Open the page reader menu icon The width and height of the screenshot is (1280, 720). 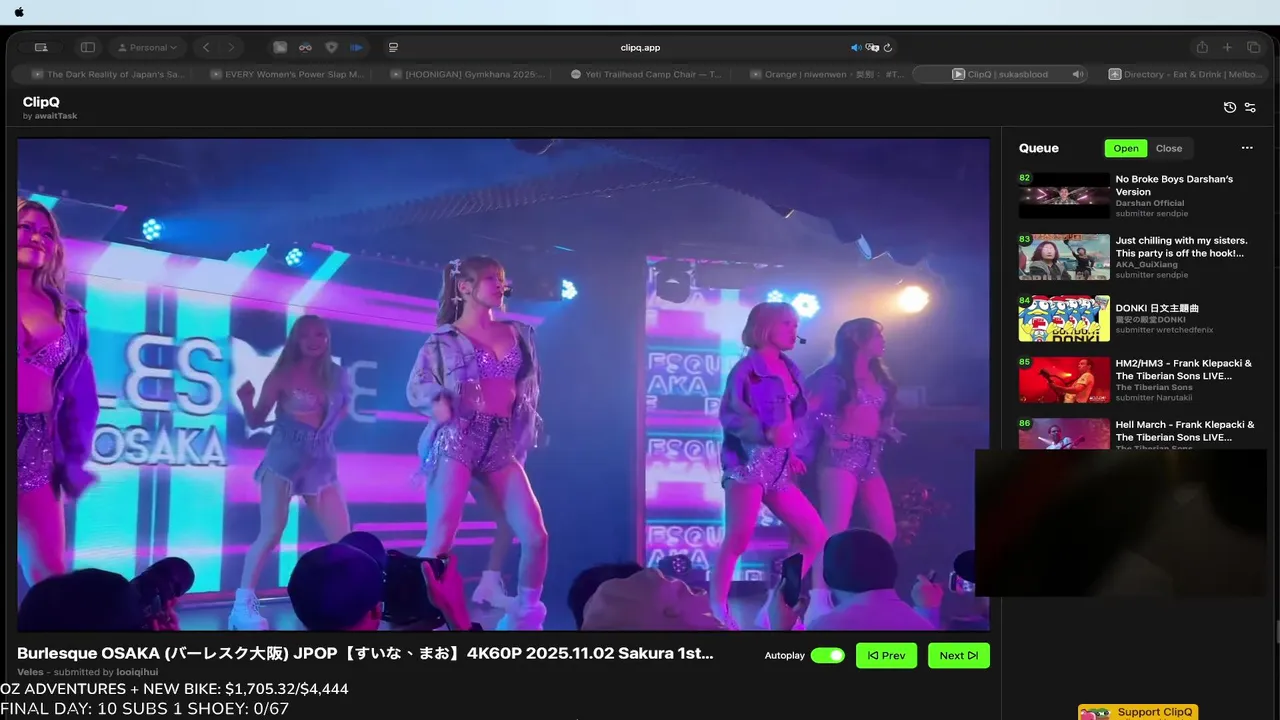pyautogui.click(x=393, y=47)
